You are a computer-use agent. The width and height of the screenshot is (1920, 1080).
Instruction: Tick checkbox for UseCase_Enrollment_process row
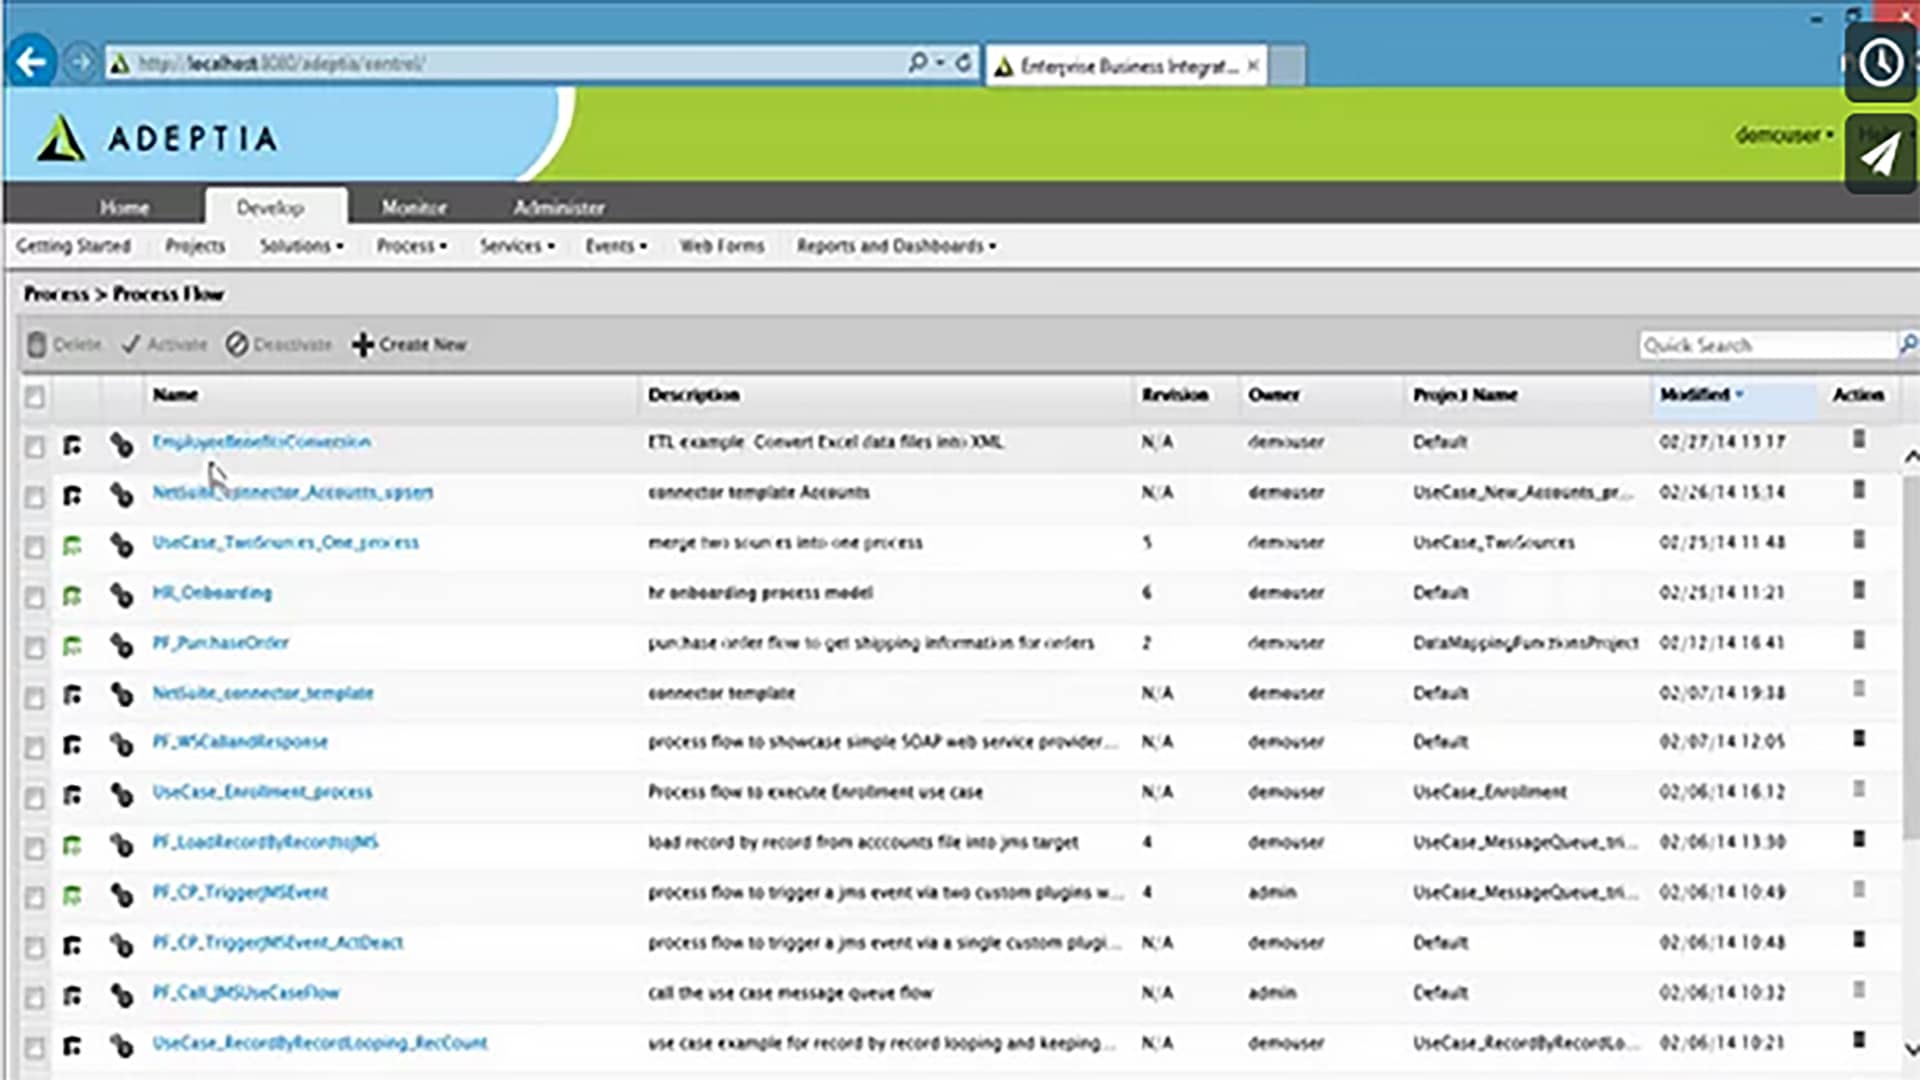click(35, 797)
